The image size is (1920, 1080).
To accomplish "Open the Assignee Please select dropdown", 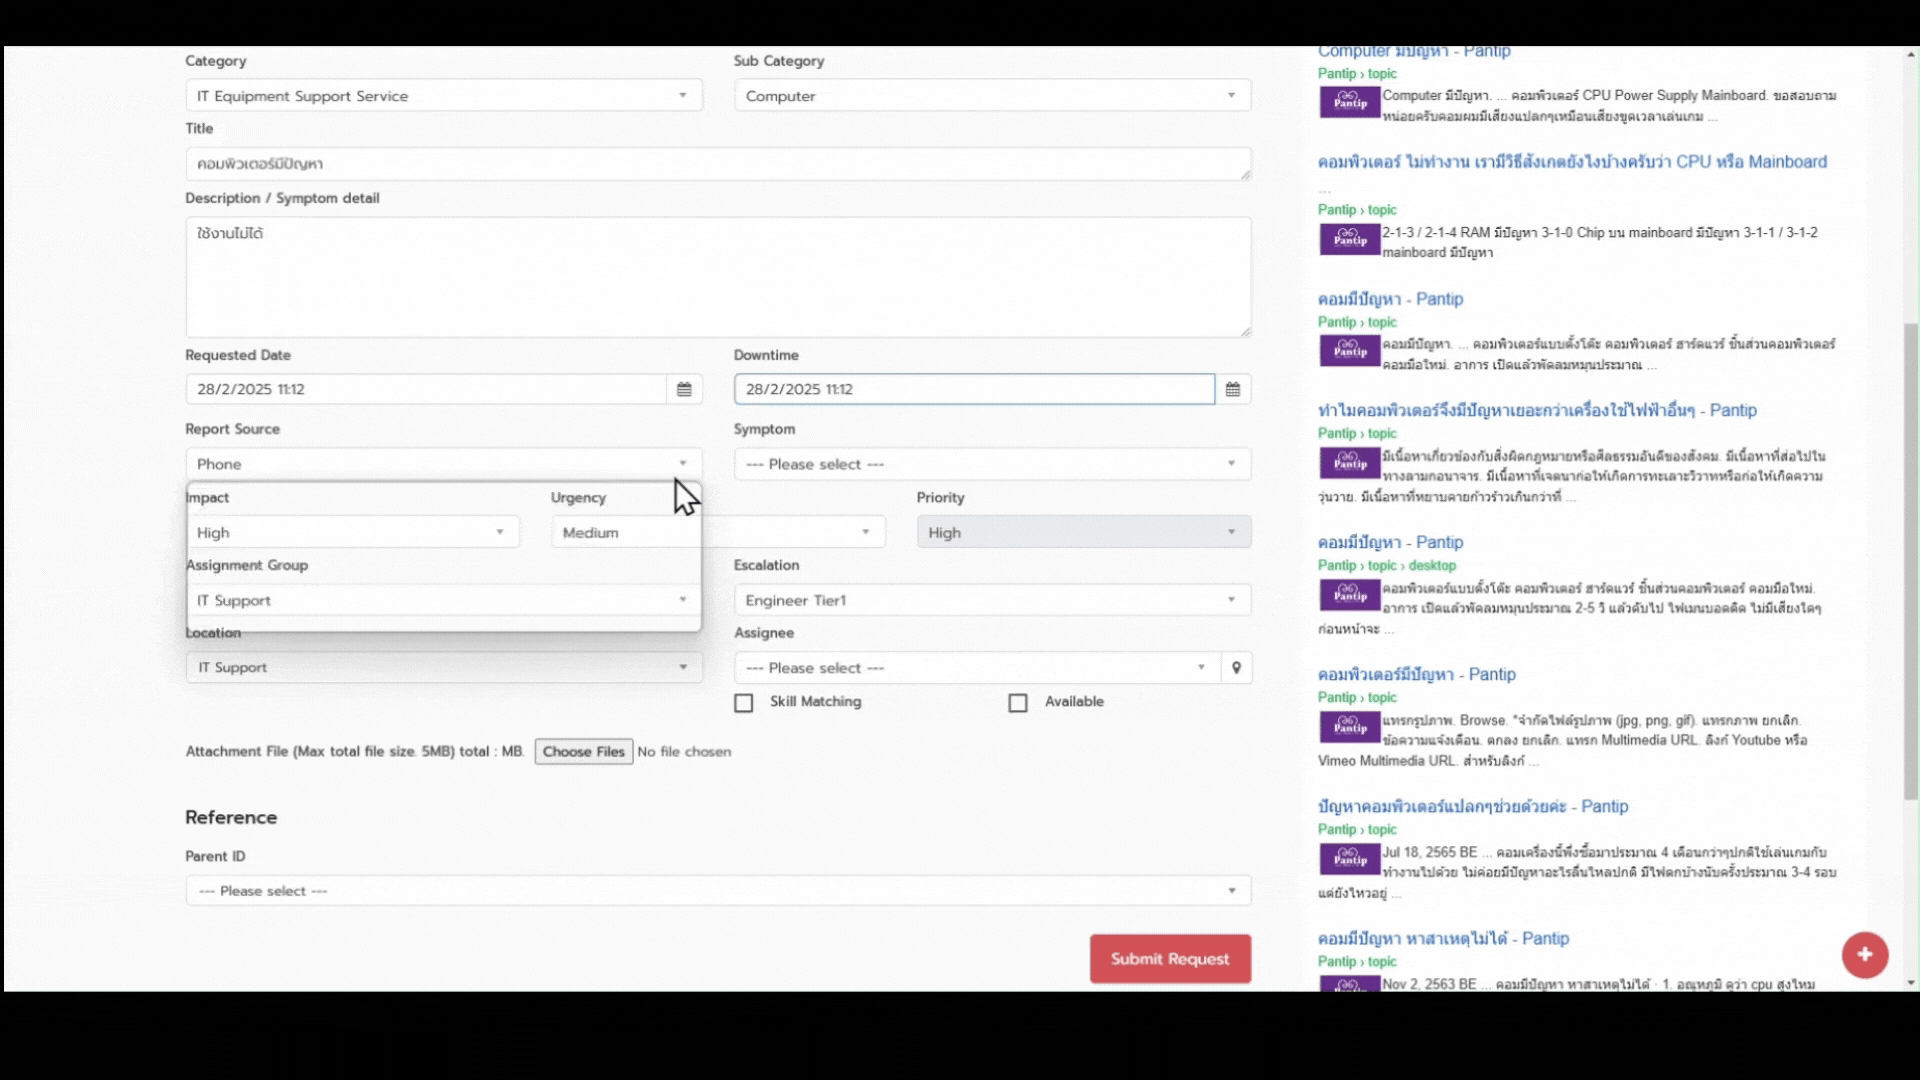I will [977, 668].
